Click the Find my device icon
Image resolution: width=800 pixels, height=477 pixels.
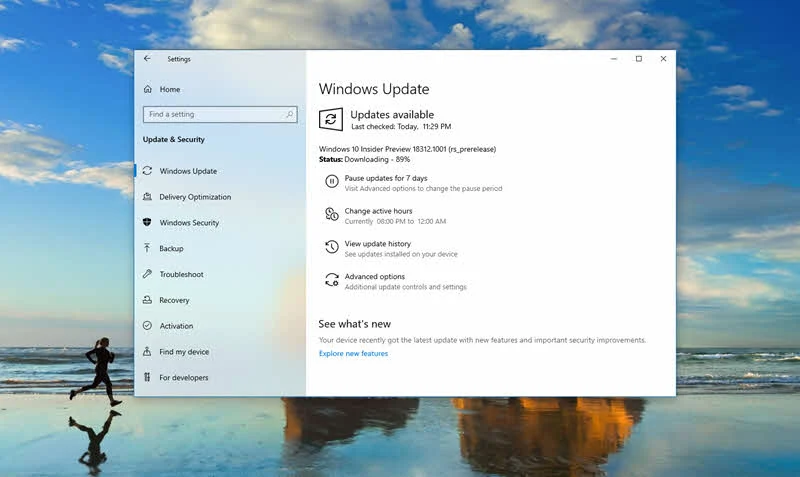point(147,352)
